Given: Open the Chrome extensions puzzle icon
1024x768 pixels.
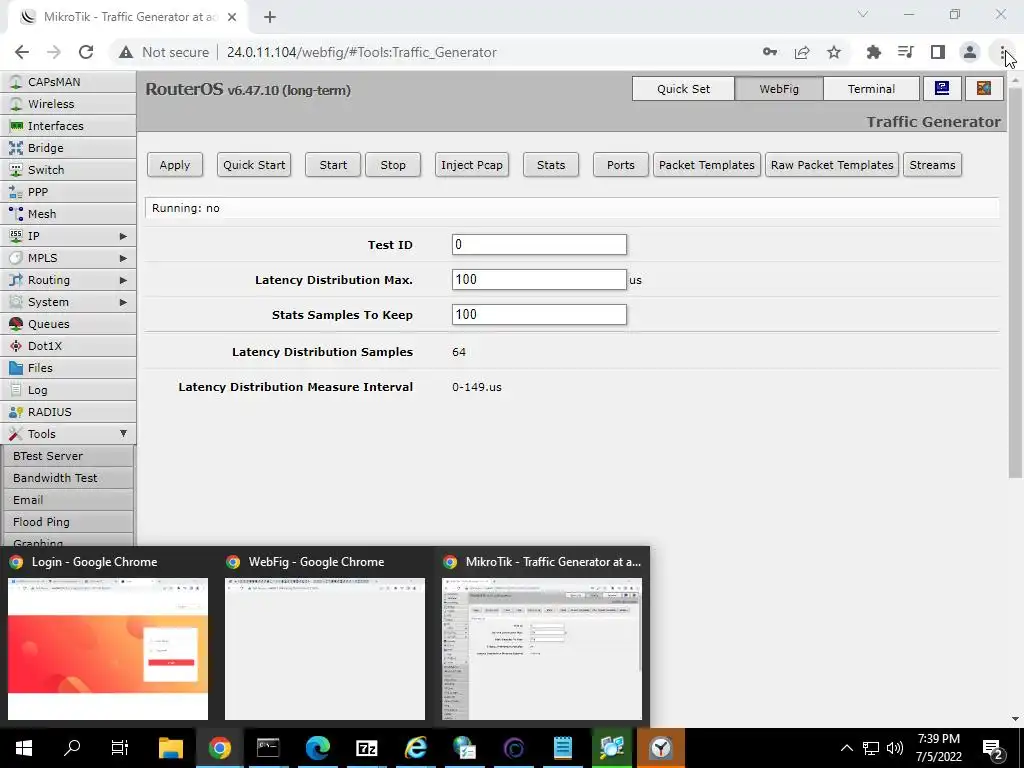Looking at the screenshot, I should point(873,52).
